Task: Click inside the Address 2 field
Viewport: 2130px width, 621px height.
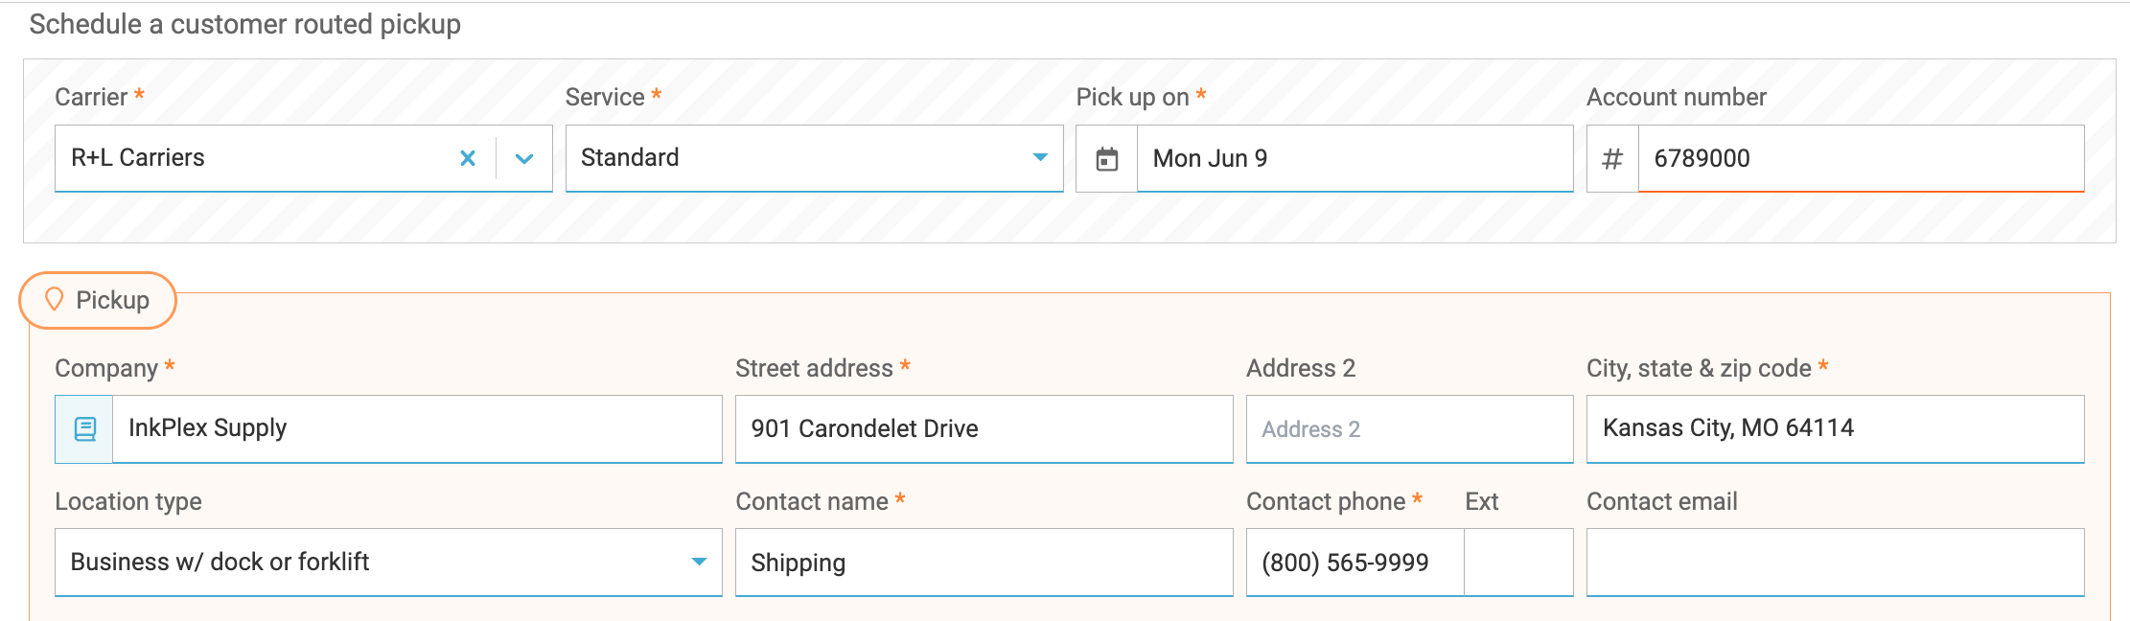Action: point(1408,428)
